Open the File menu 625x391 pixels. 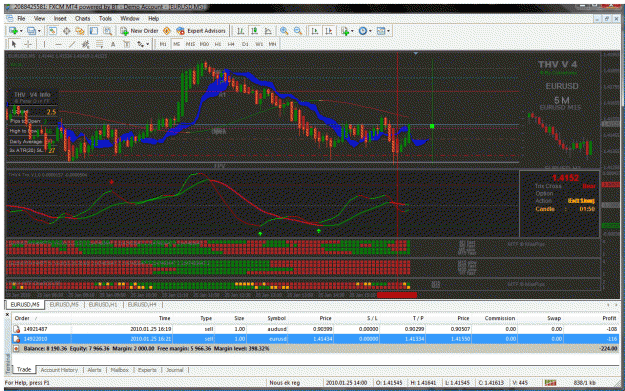click(x=21, y=18)
